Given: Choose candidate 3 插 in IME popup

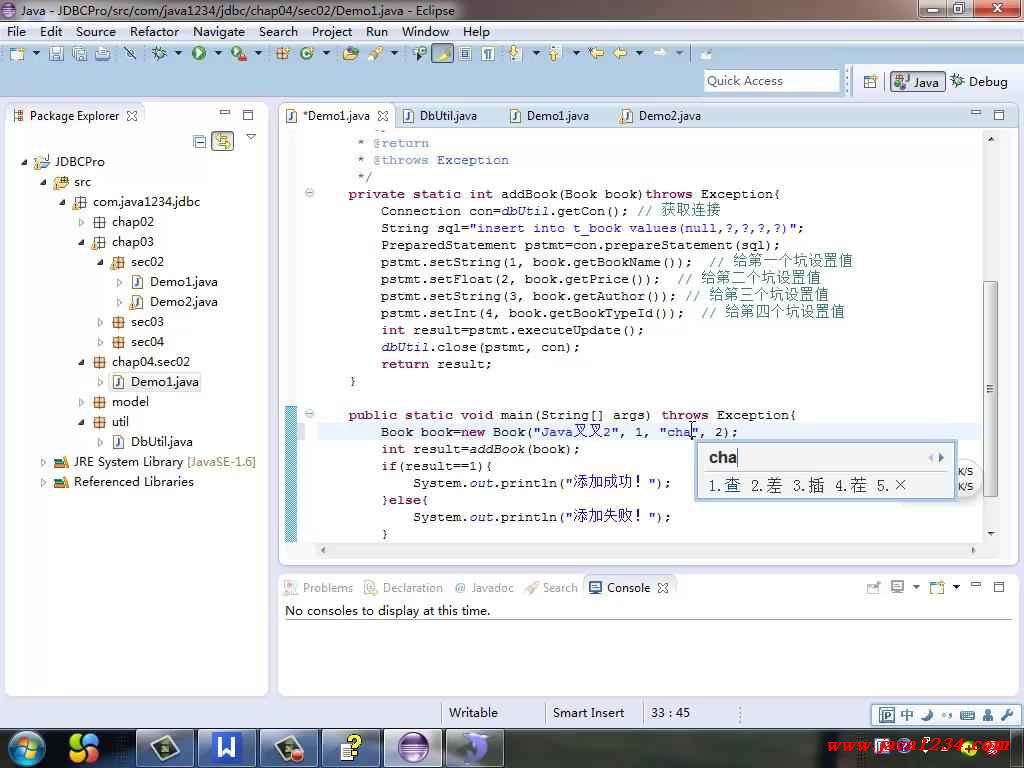Looking at the screenshot, I should point(808,485).
